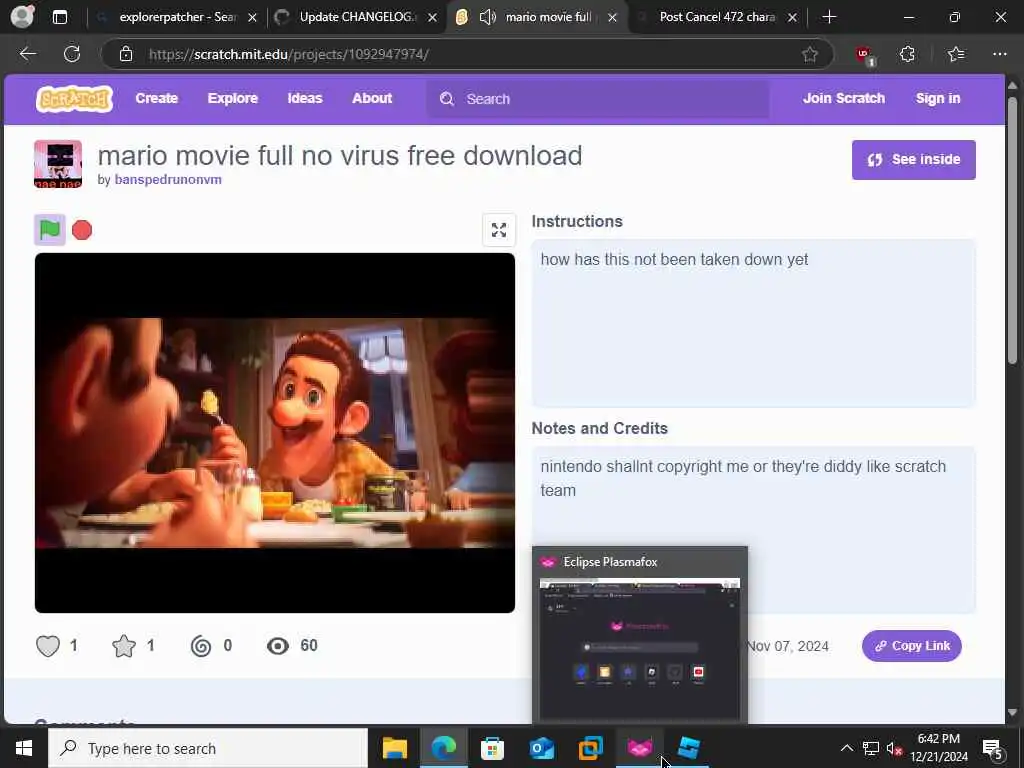This screenshot has height=768, width=1024.
Task: Close the explorerpatcher tab
Action: [252, 18]
